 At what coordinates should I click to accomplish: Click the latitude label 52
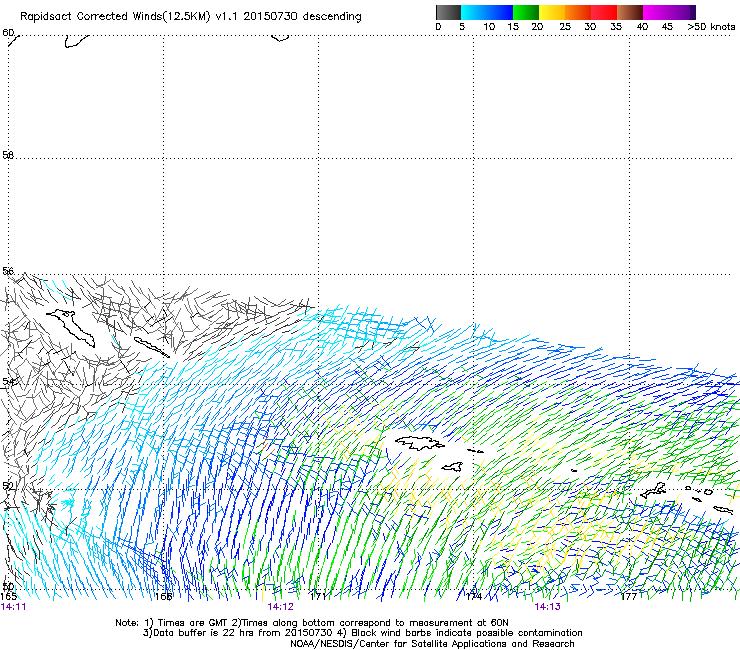pyautogui.click(x=8, y=486)
